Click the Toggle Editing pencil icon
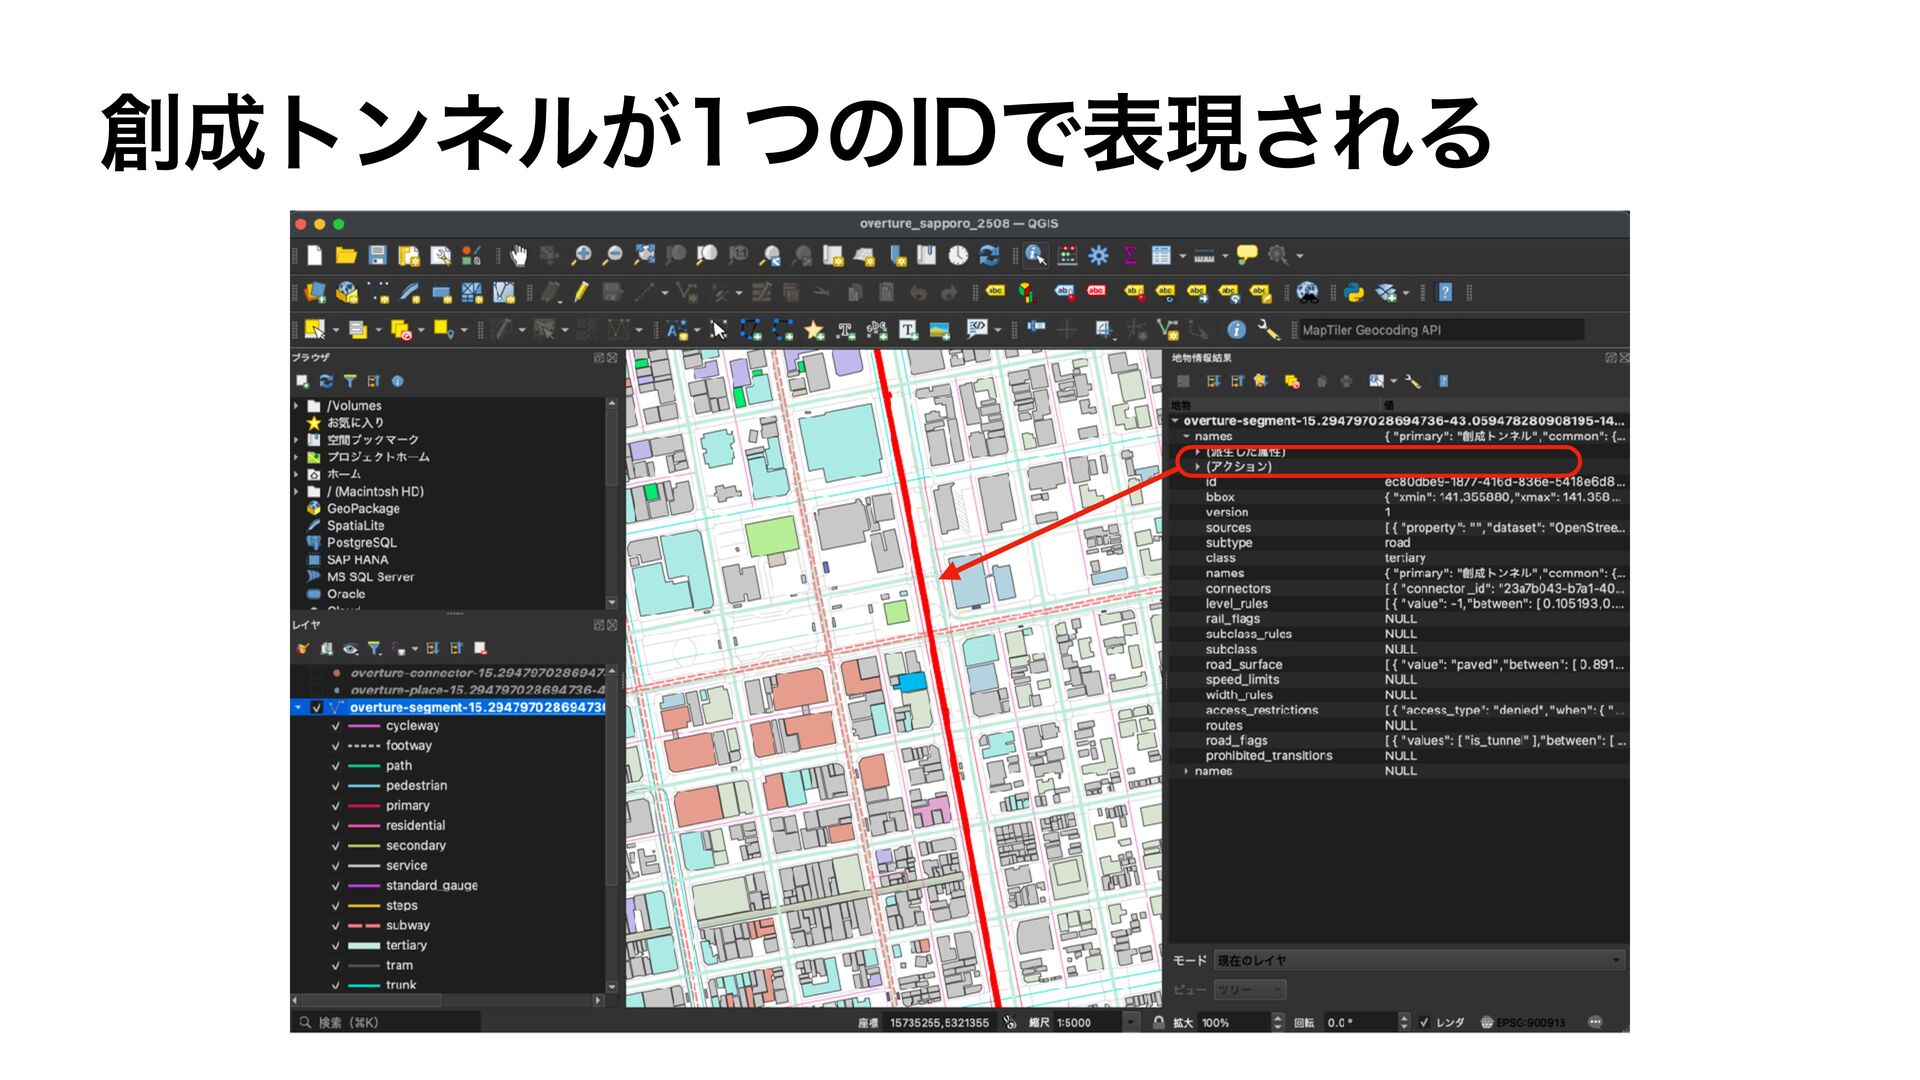The height and width of the screenshot is (1080, 1920). click(581, 293)
